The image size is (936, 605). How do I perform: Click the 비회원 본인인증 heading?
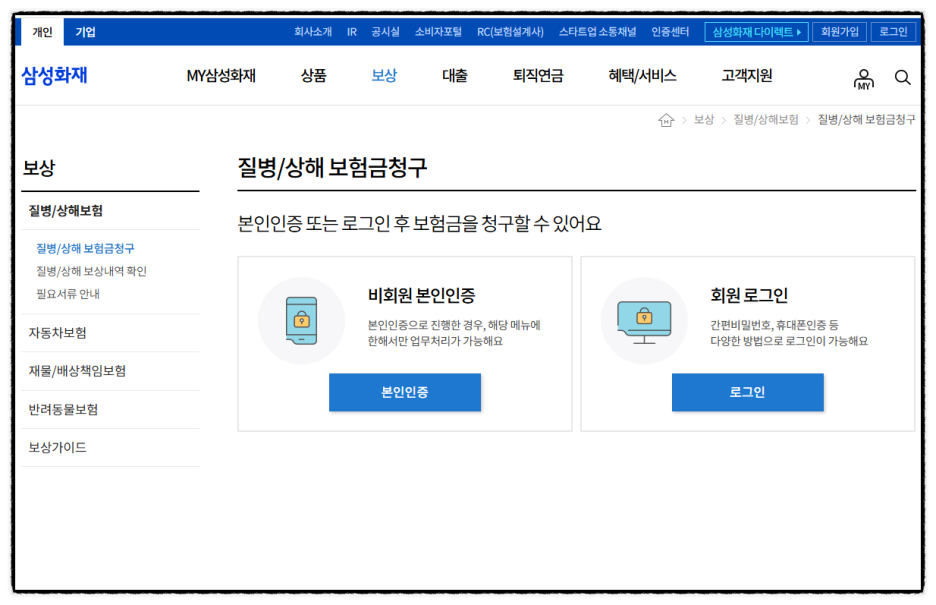point(421,295)
